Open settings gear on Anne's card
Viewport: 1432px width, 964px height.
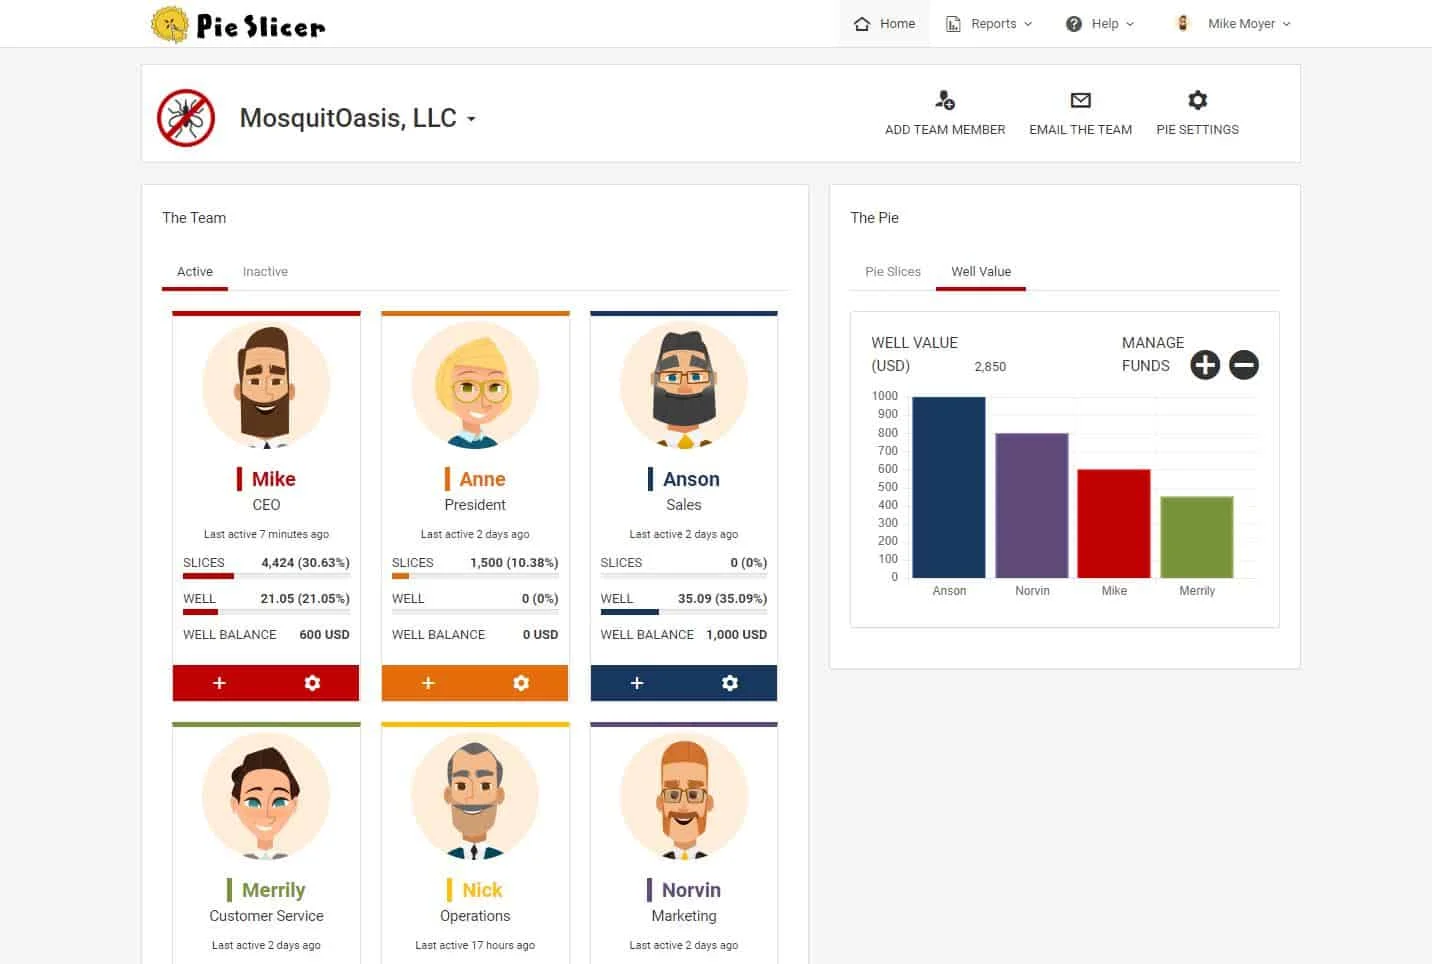(521, 683)
